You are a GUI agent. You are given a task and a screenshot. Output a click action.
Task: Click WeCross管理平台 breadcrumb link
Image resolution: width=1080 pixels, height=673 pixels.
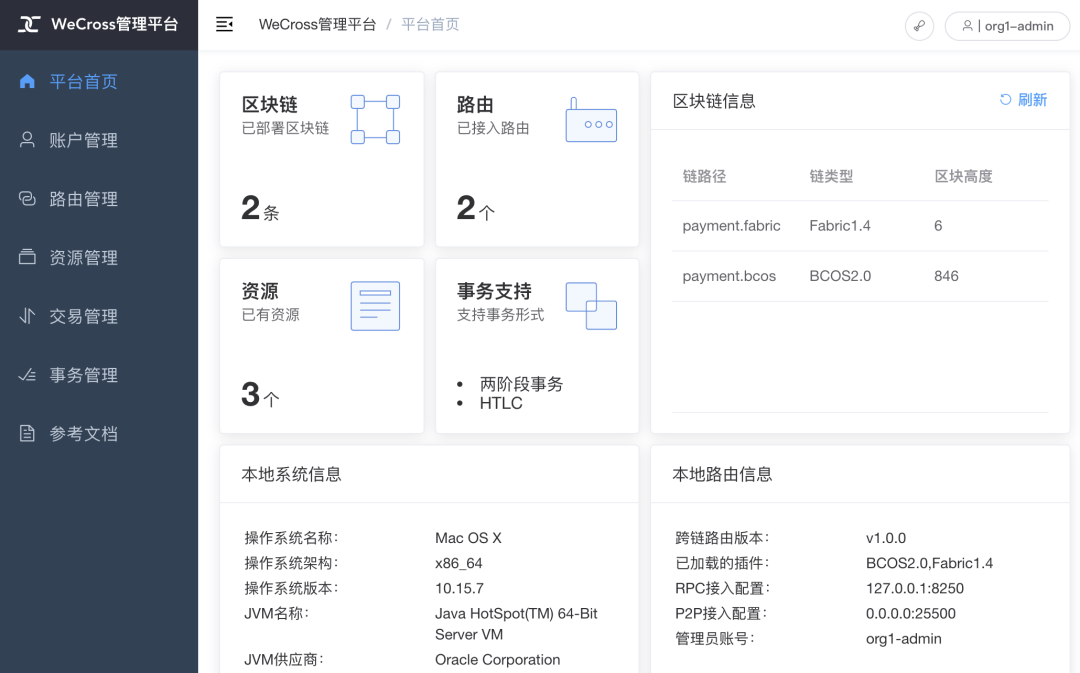[318, 25]
